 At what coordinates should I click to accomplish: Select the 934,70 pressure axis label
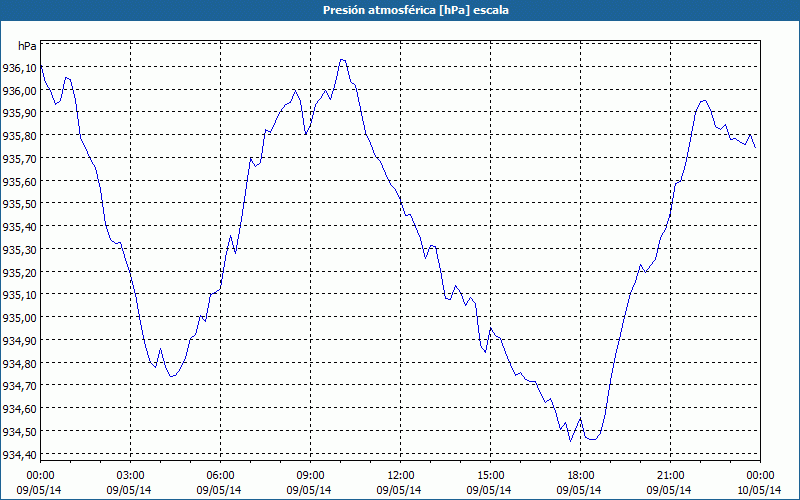pyautogui.click(x=20, y=386)
